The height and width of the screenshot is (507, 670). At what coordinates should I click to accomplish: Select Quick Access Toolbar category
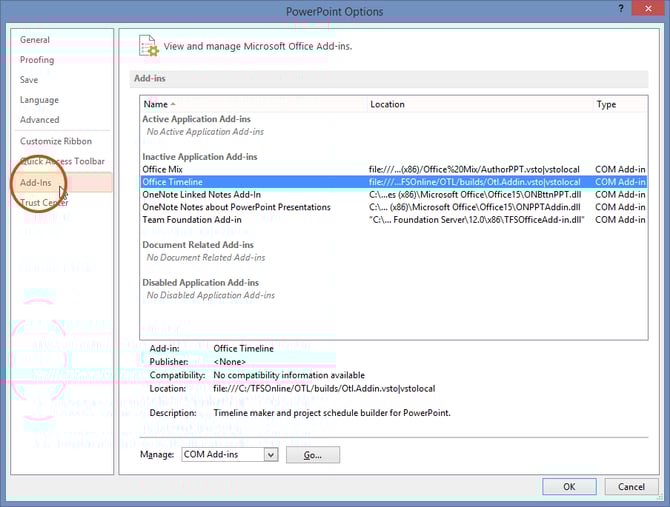tap(62, 161)
